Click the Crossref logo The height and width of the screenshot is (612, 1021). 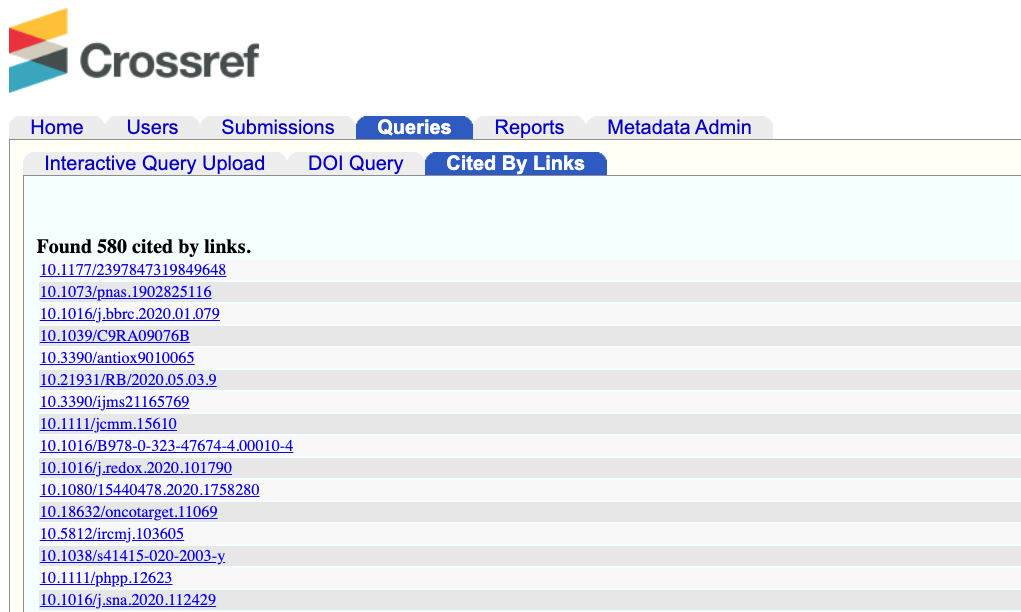135,50
